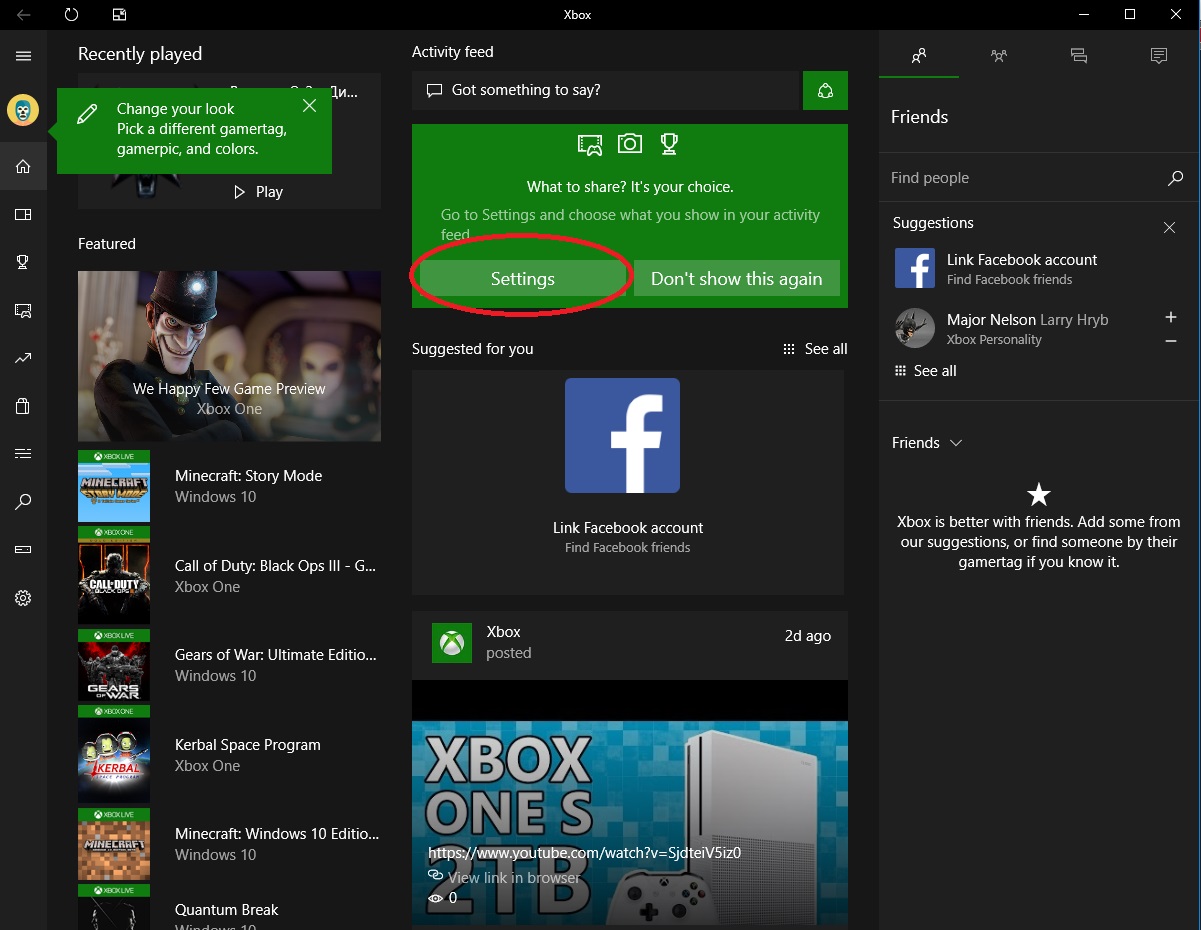Click the picture-in-picture window icon in the title bar

[119, 14]
